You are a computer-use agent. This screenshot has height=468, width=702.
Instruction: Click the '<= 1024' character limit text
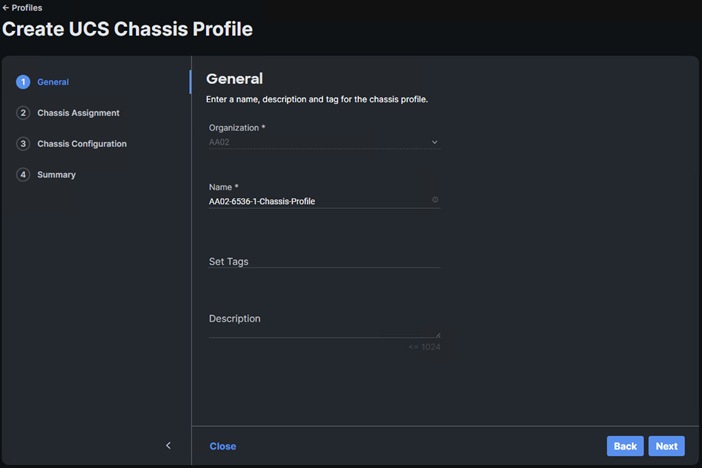point(424,347)
